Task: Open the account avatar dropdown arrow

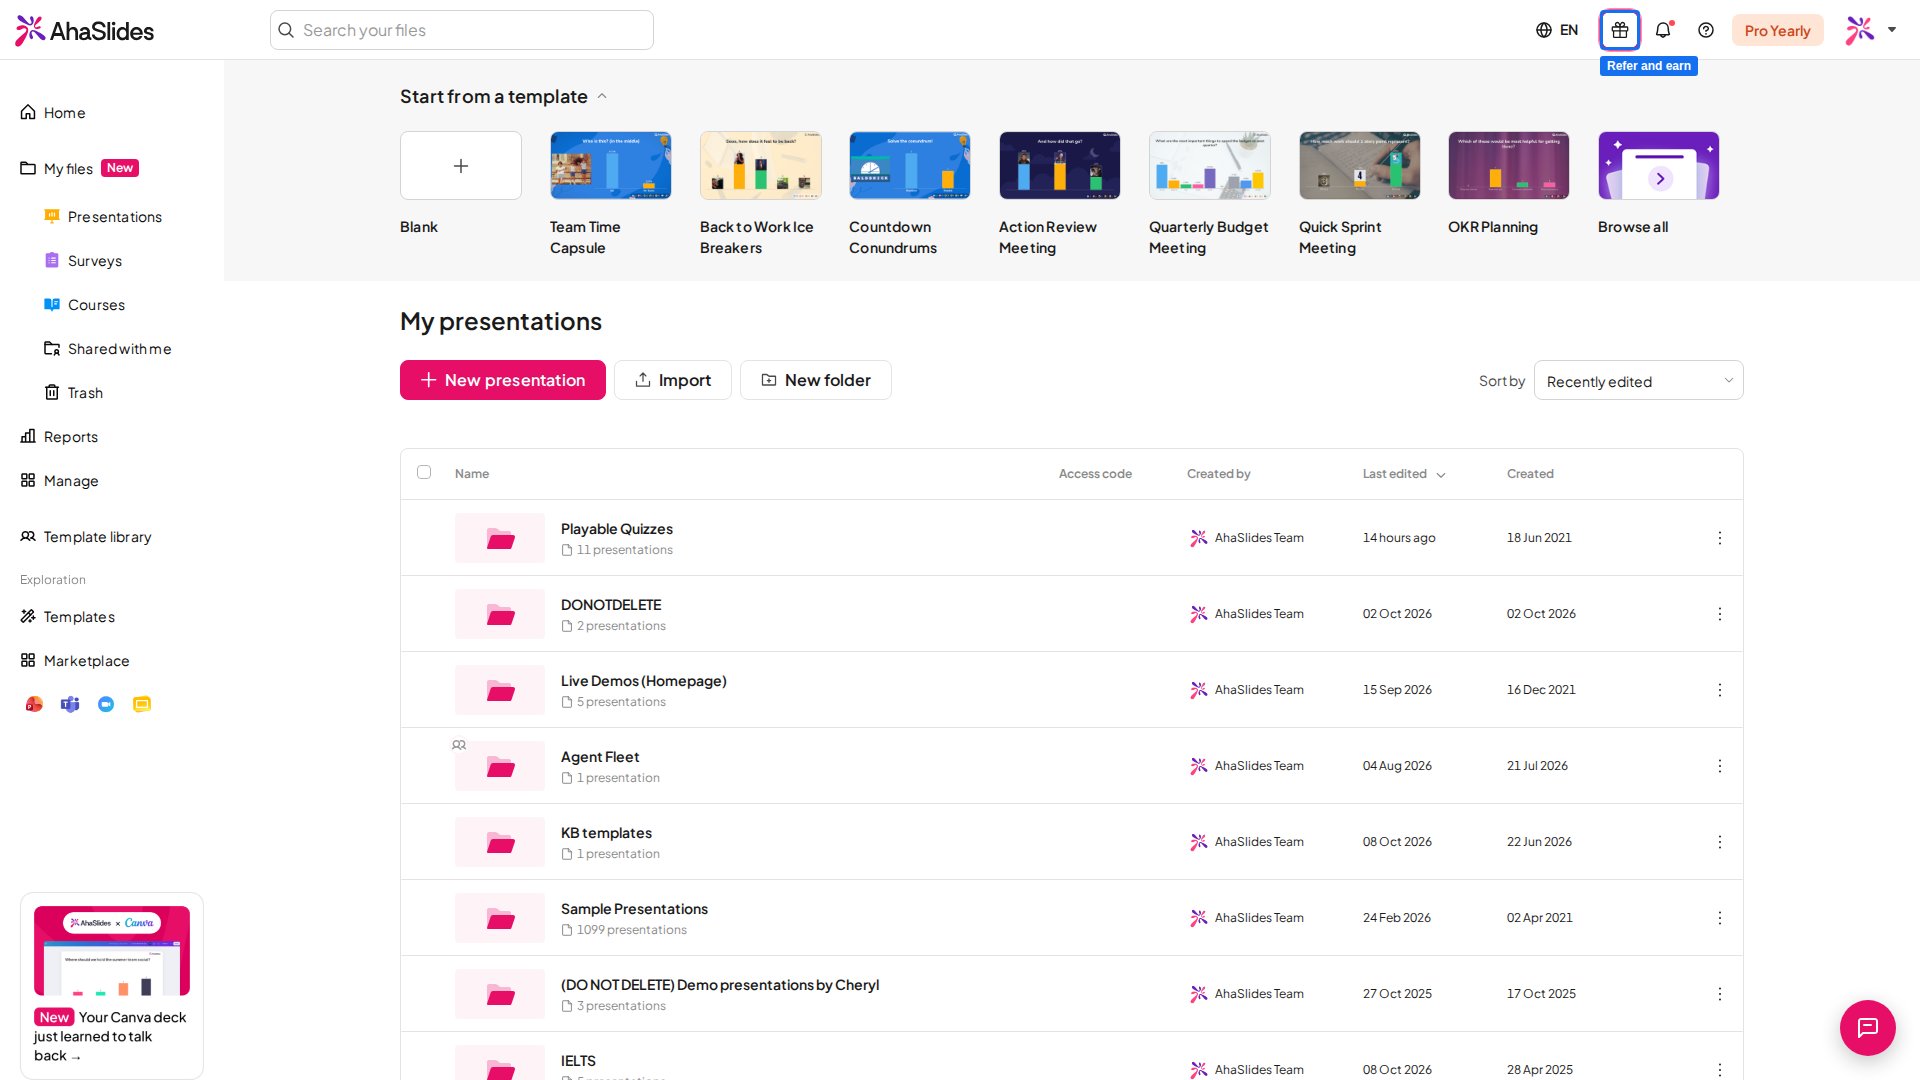Action: click(1892, 30)
